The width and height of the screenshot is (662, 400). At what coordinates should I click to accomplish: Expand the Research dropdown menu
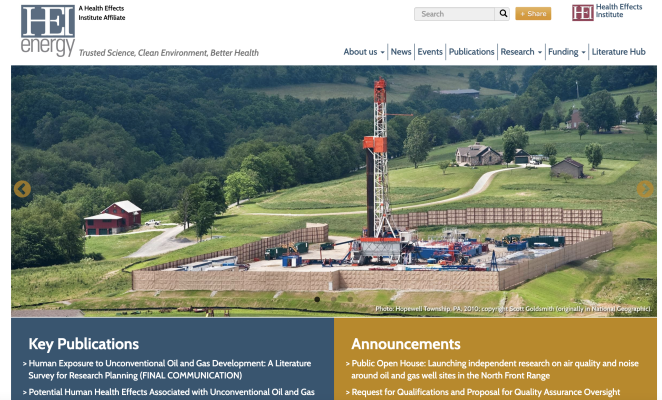tap(521, 52)
